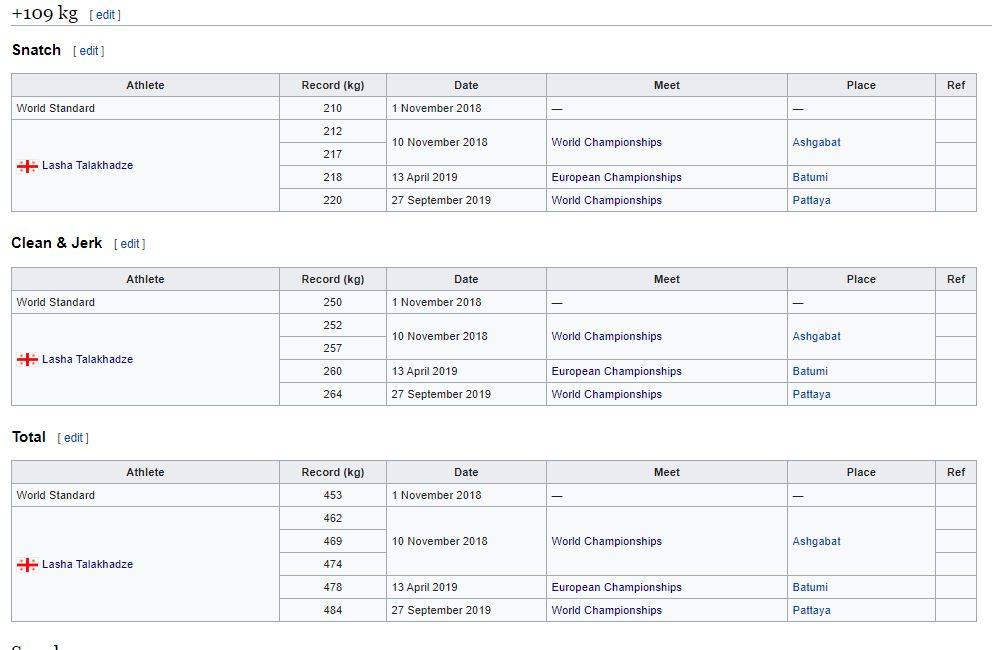Edit the Clean & Jerk section

coord(130,244)
